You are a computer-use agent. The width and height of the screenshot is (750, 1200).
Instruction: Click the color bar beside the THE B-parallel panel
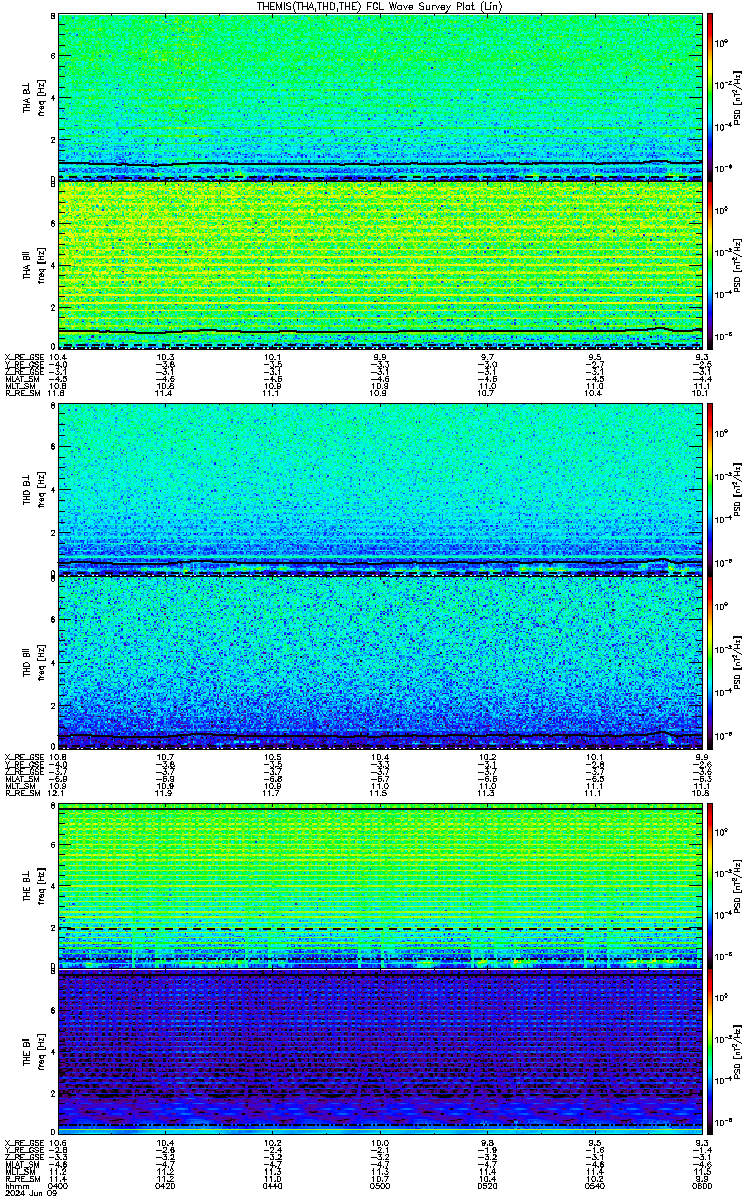710,1050
